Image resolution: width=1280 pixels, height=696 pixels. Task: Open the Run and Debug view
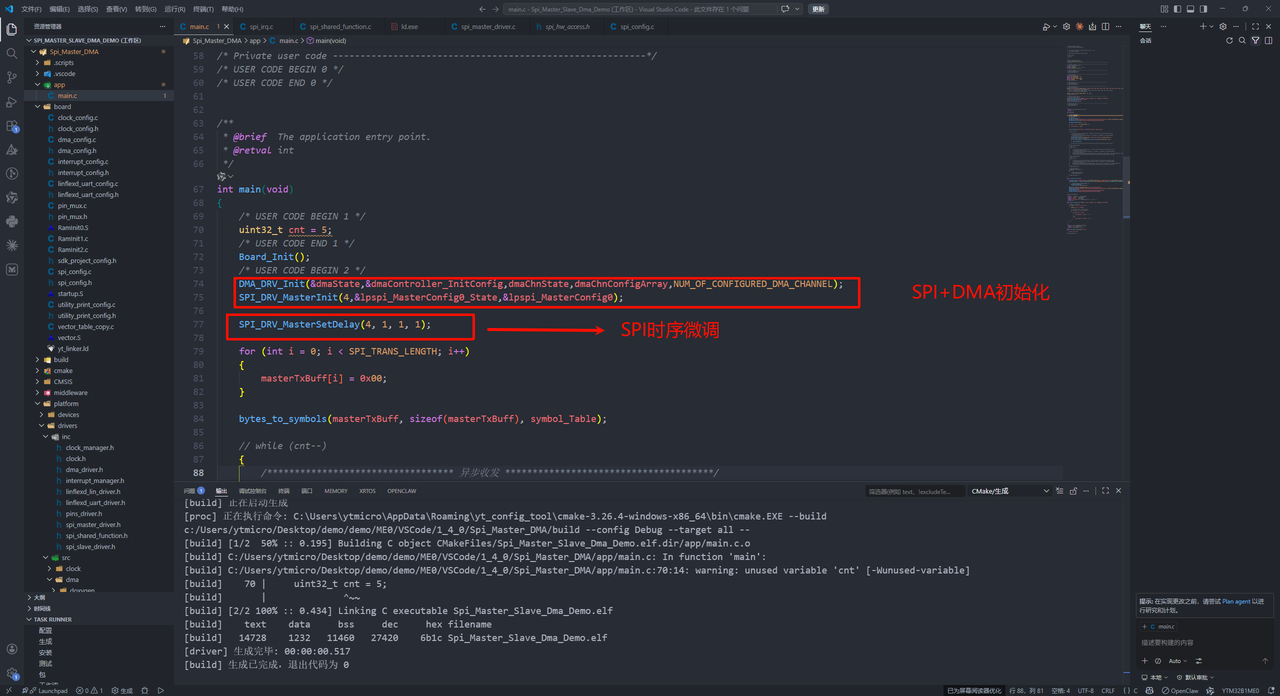(x=12, y=102)
